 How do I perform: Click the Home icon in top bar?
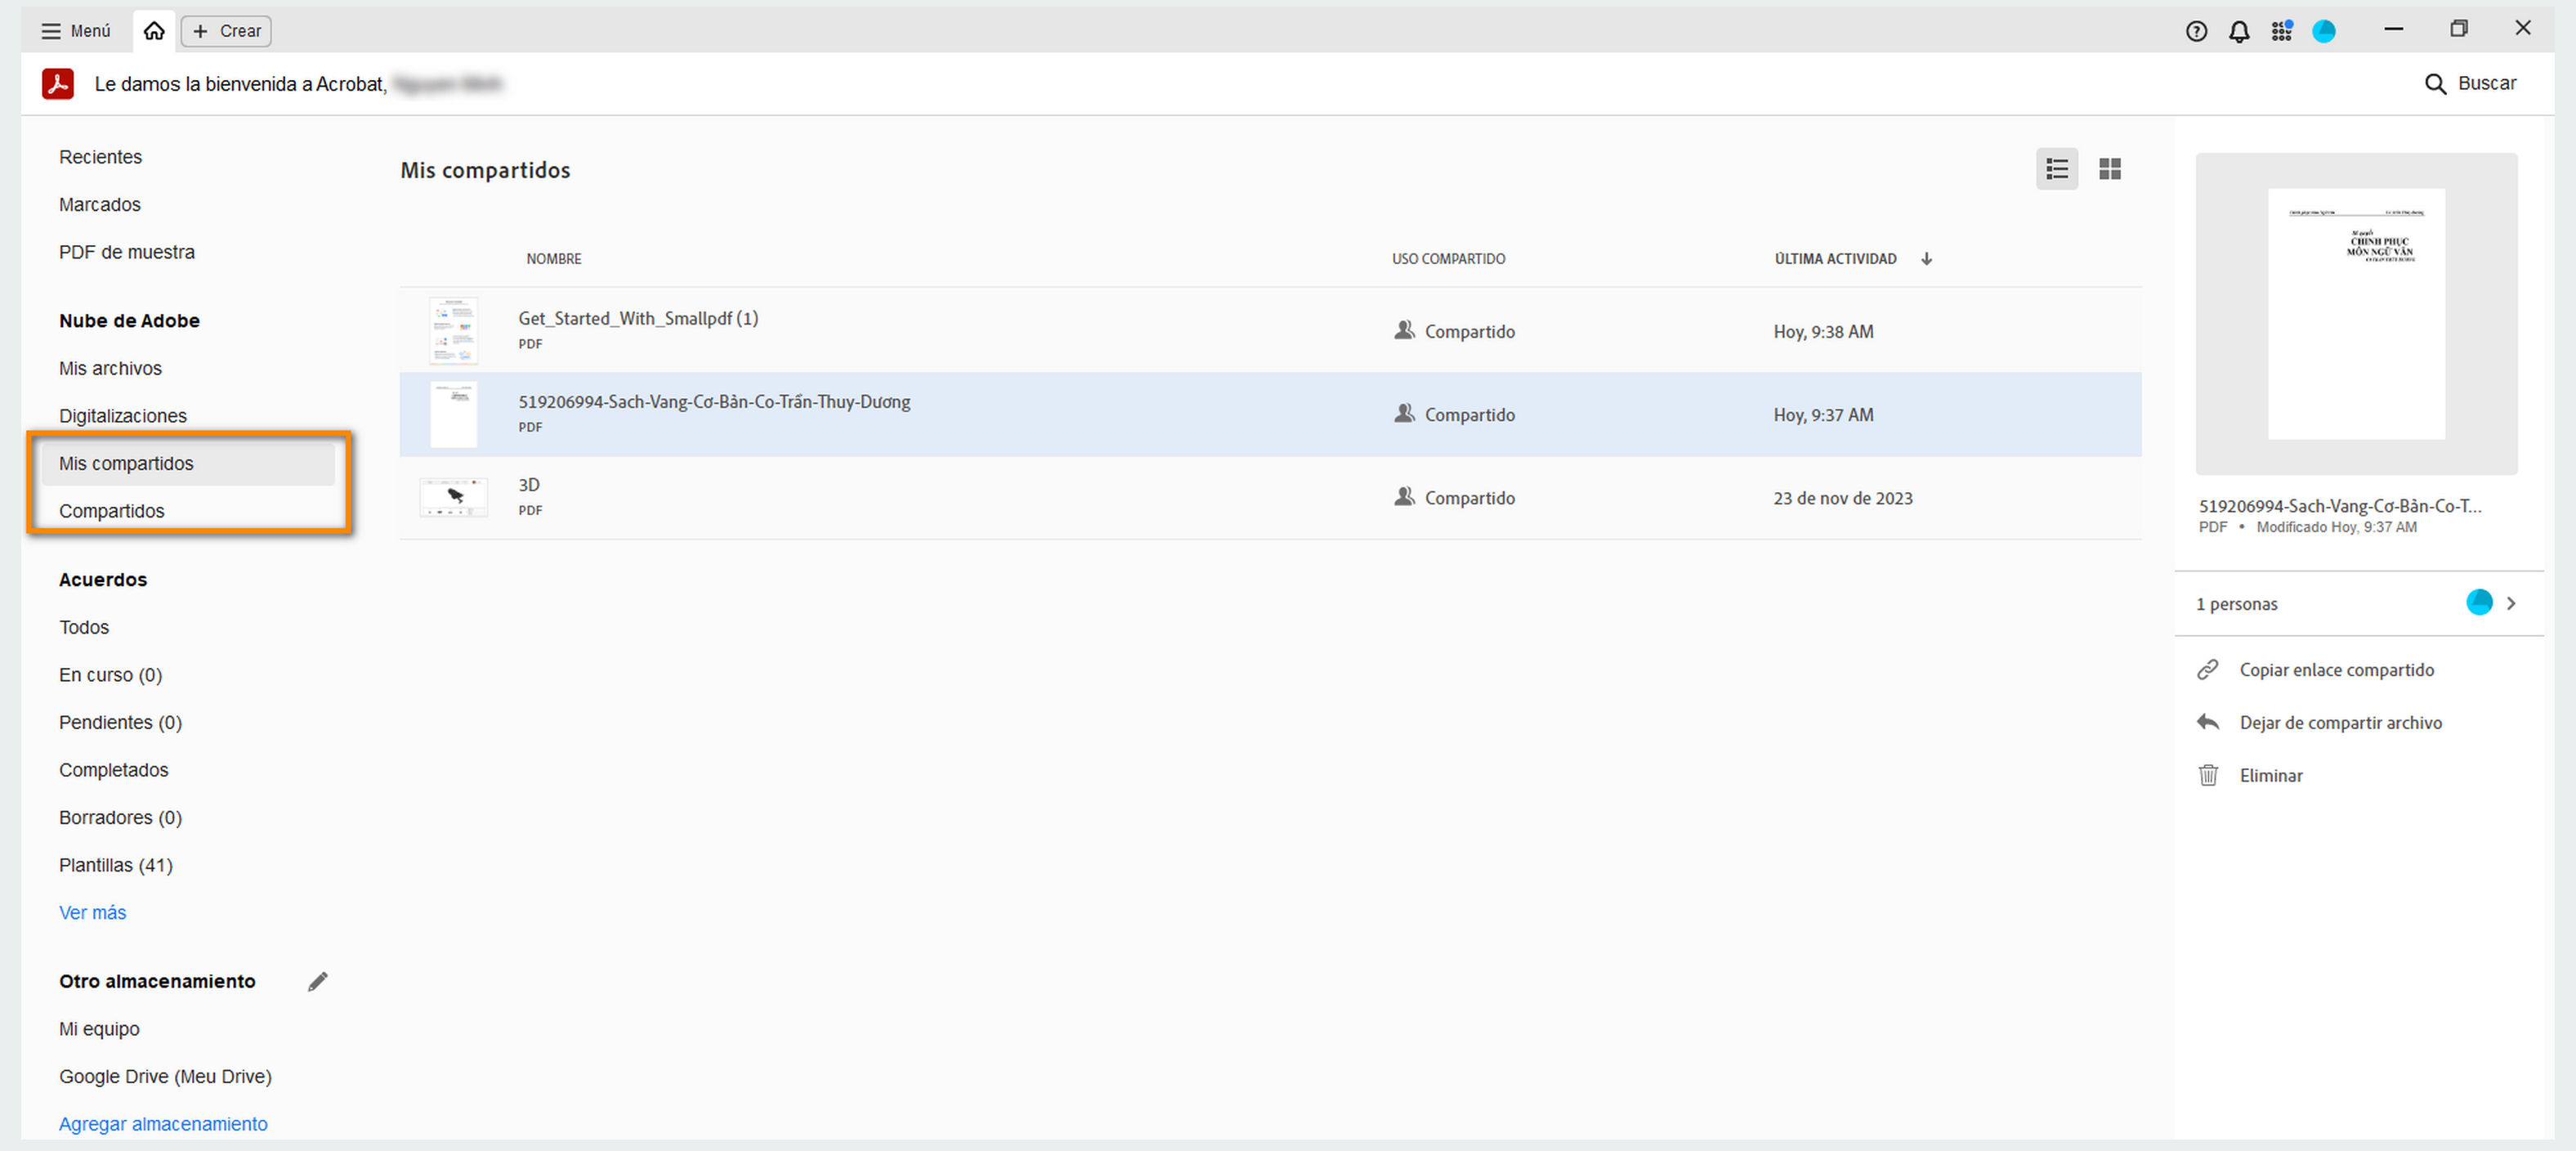pos(154,31)
